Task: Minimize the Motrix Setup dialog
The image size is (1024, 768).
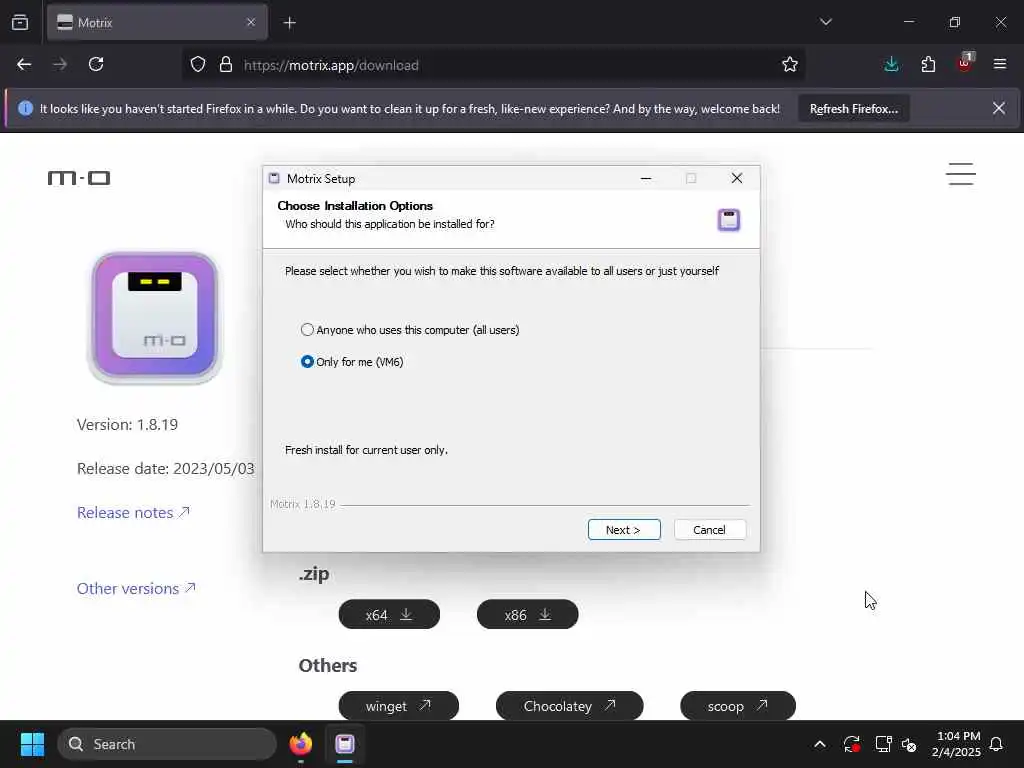Action: (x=646, y=178)
